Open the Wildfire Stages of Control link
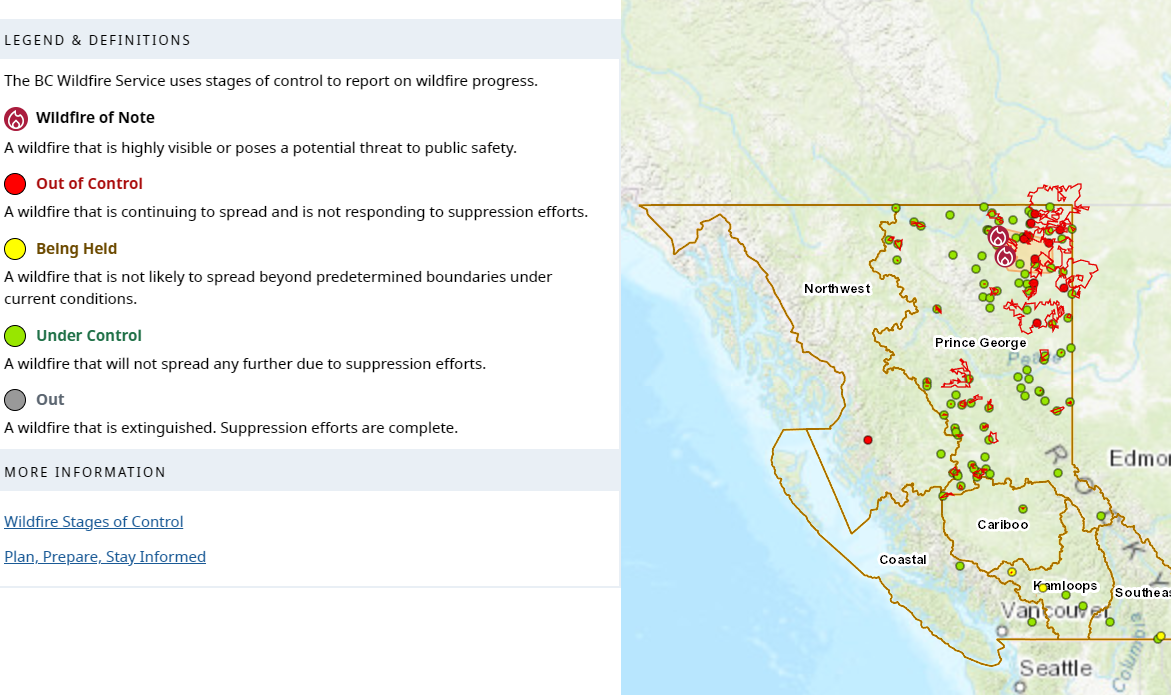1171x695 pixels. coord(94,522)
